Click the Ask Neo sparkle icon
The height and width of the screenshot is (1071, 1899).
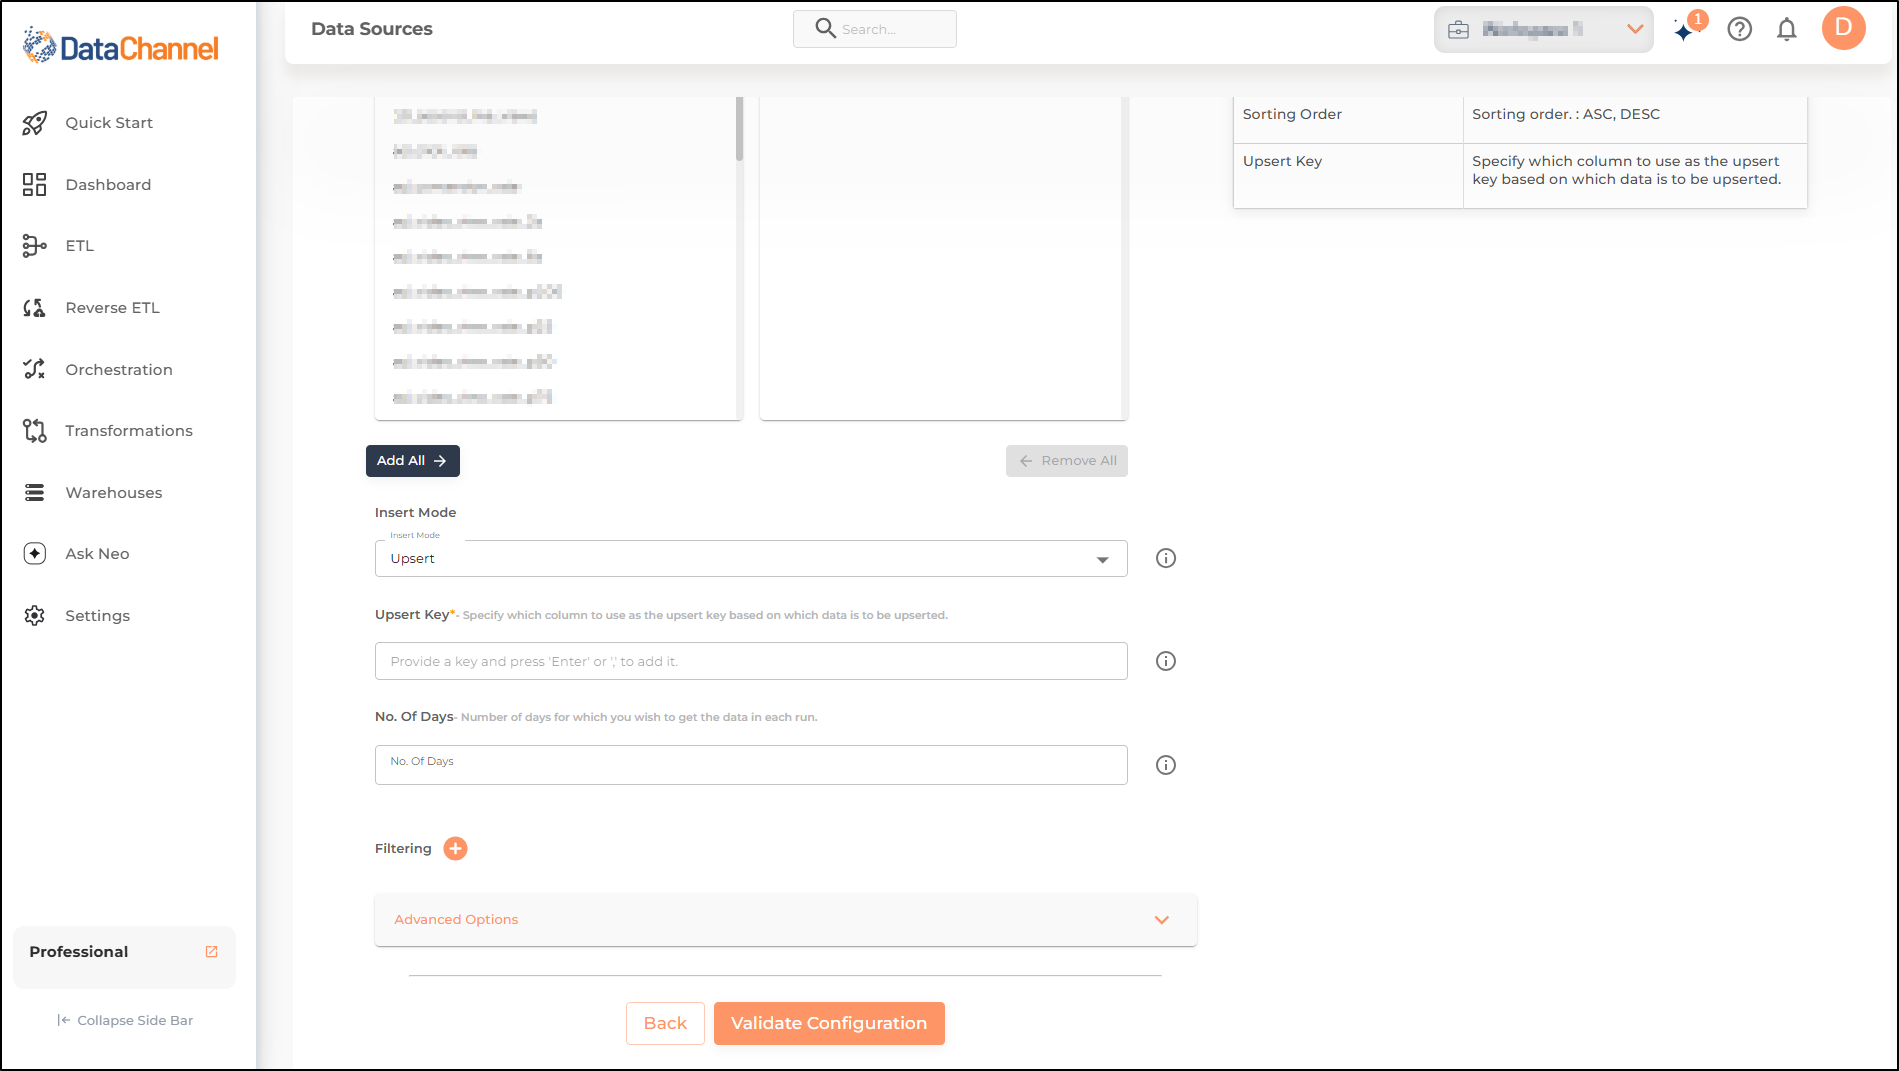pyautogui.click(x=35, y=554)
